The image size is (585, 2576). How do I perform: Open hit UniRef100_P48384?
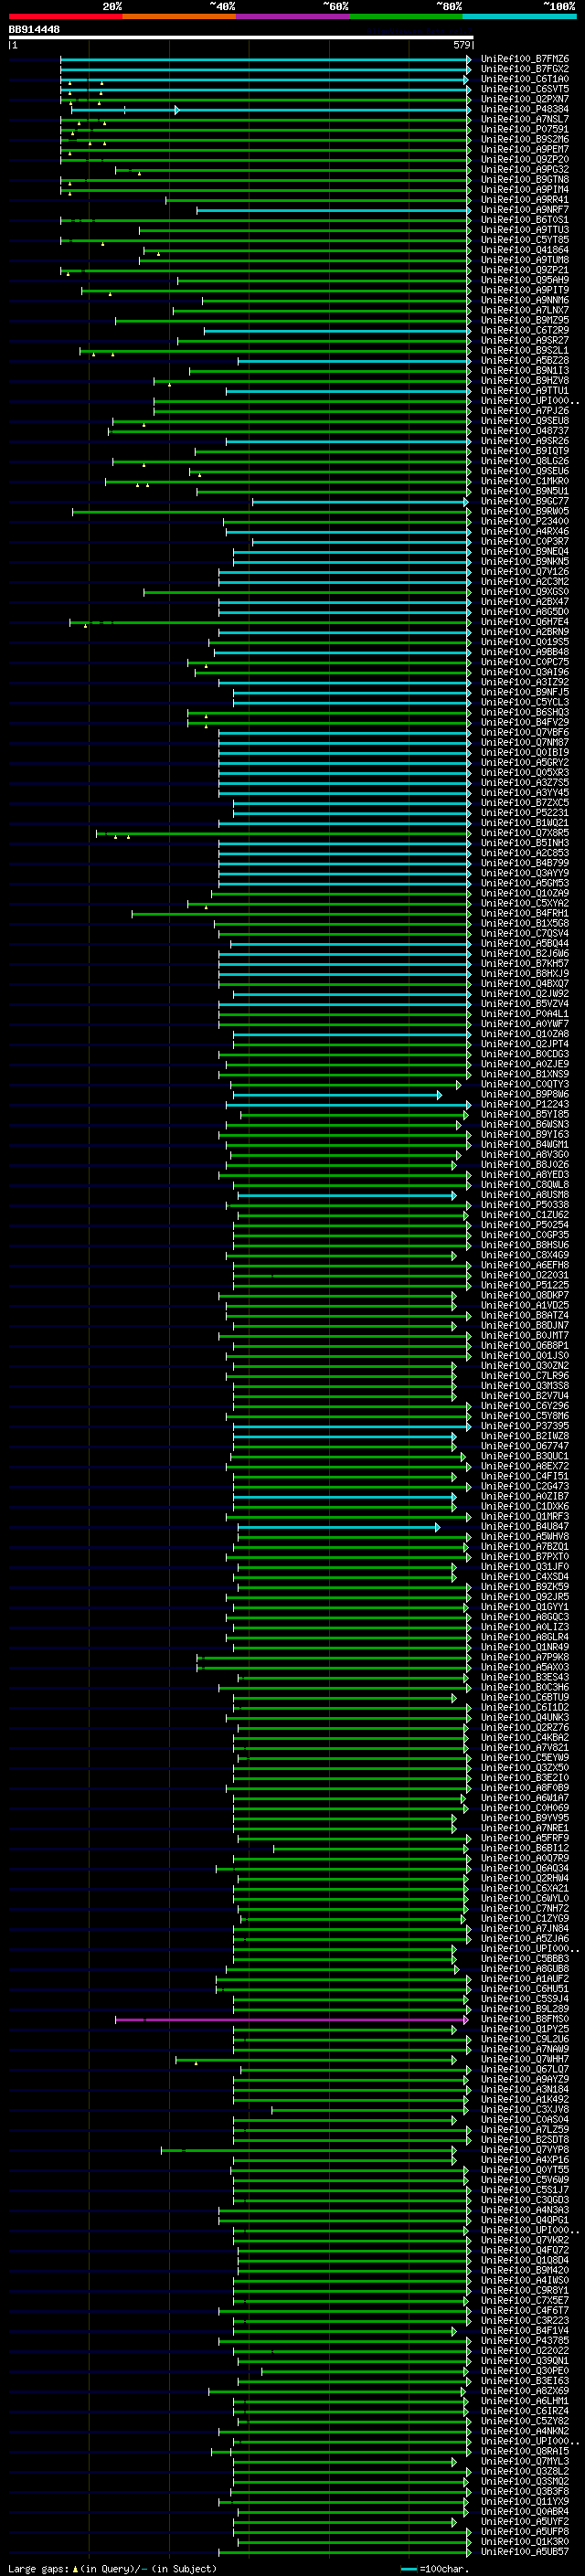click(524, 109)
